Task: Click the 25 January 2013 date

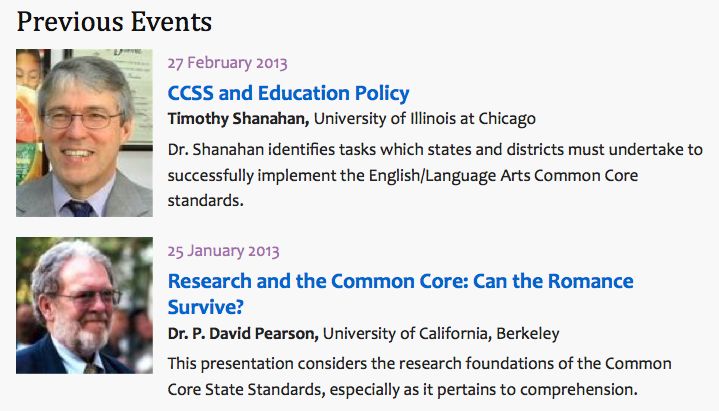Action: pyautogui.click(x=223, y=251)
